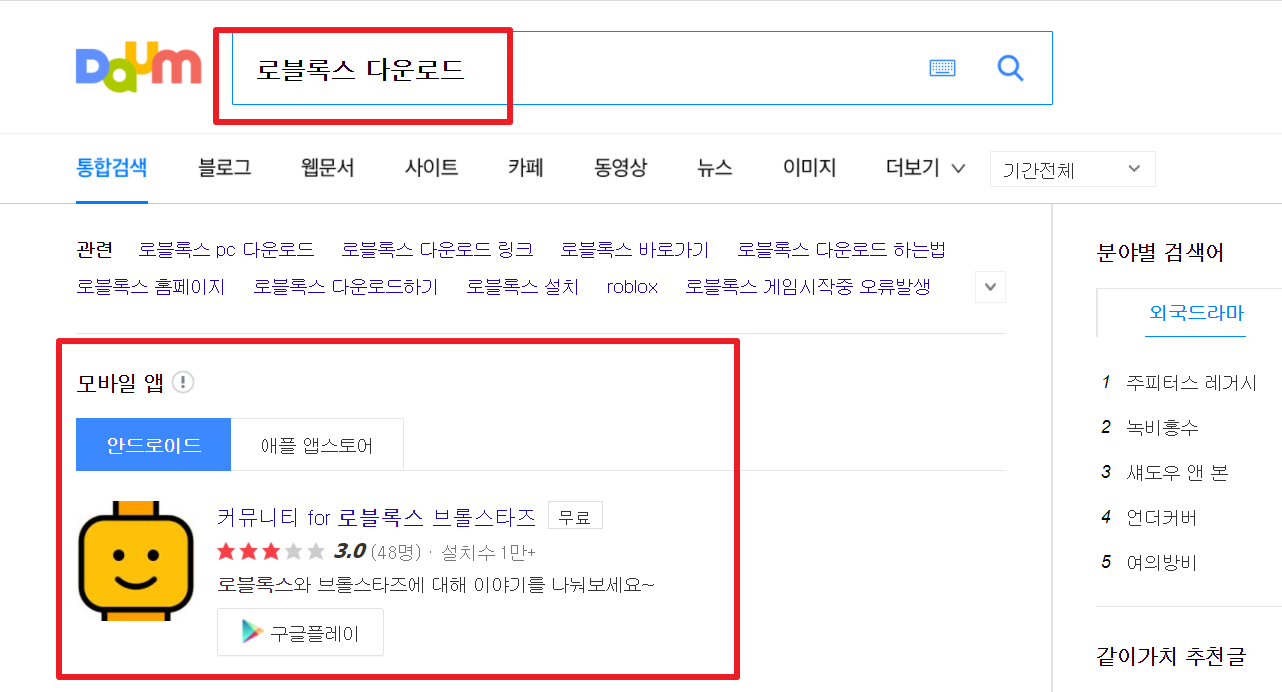Click the 분야별 검색어 heading

click(1160, 252)
